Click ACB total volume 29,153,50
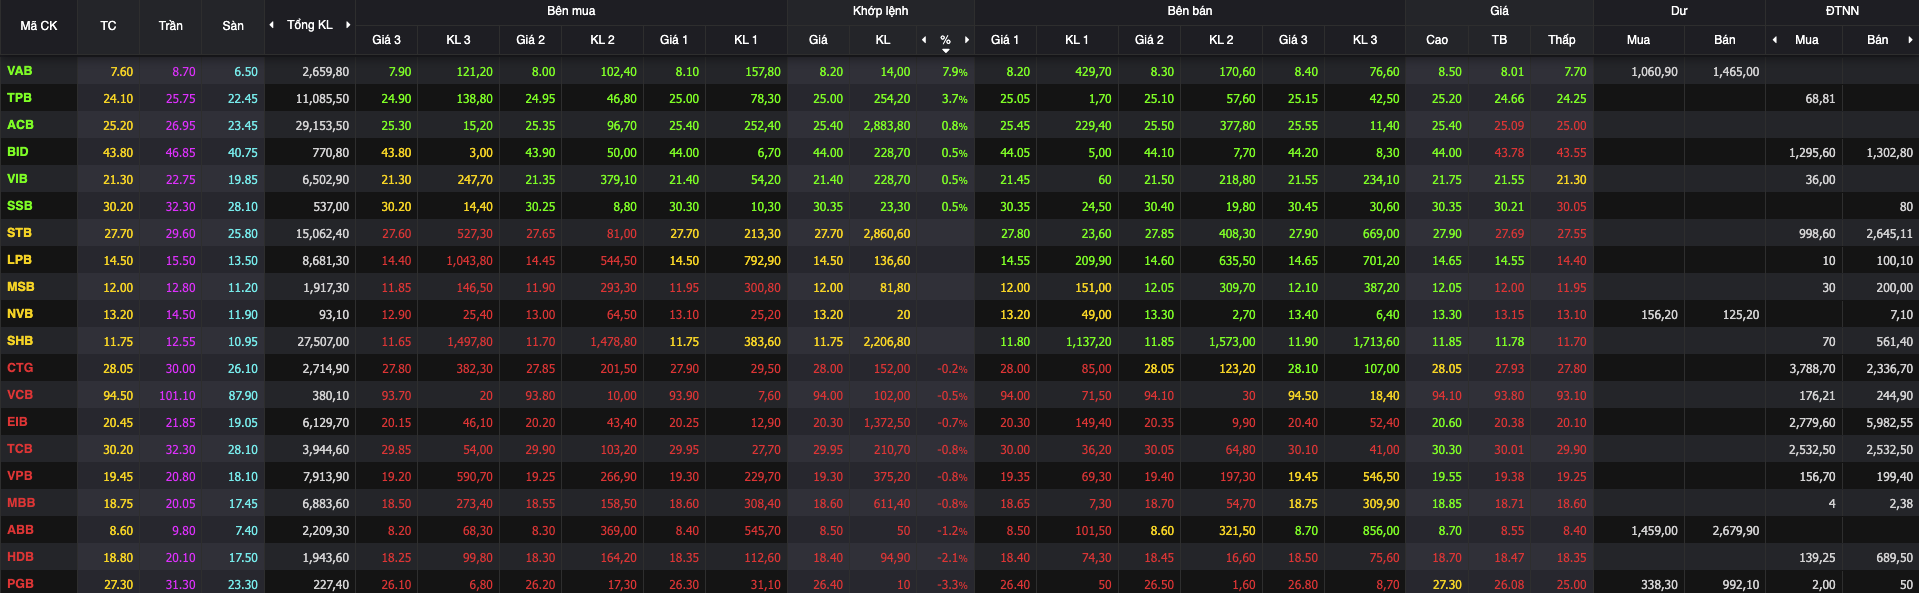Image resolution: width=1919 pixels, height=593 pixels. pyautogui.click(x=322, y=126)
